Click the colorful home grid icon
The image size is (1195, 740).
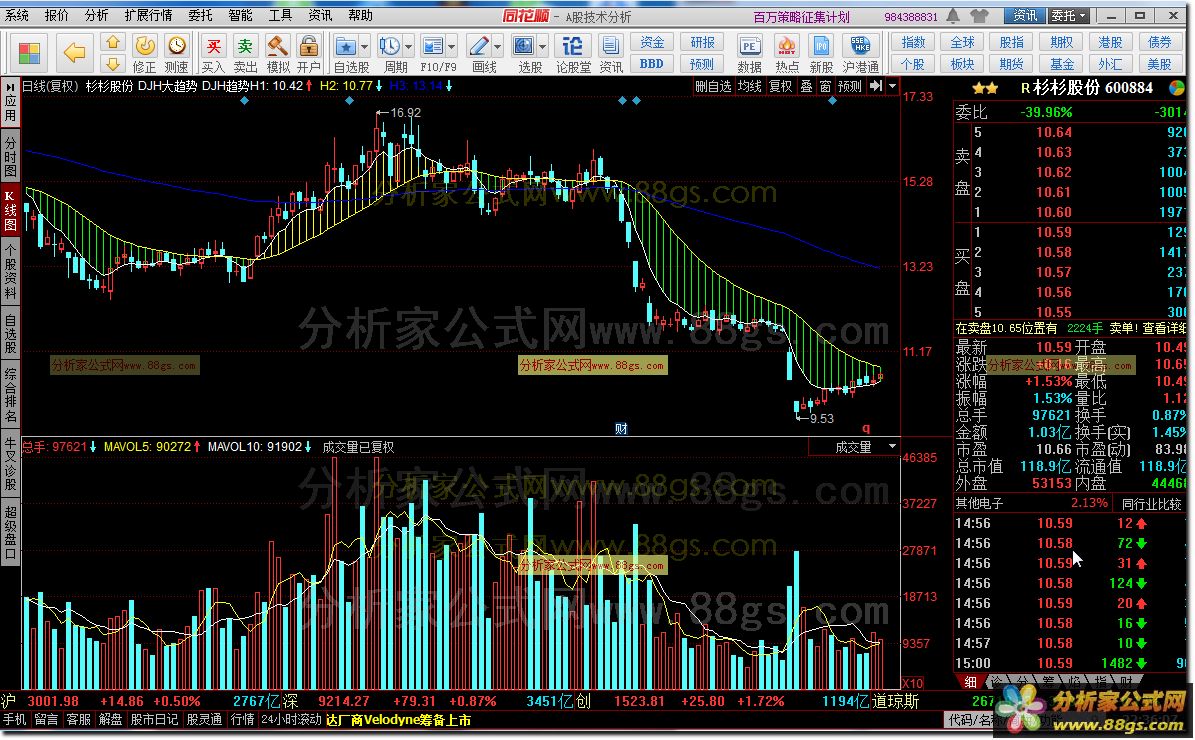point(30,53)
